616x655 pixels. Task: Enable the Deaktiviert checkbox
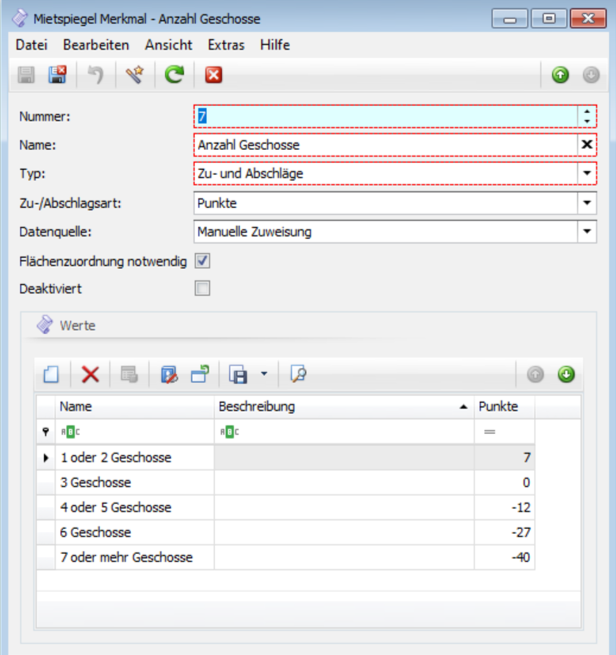(202, 288)
